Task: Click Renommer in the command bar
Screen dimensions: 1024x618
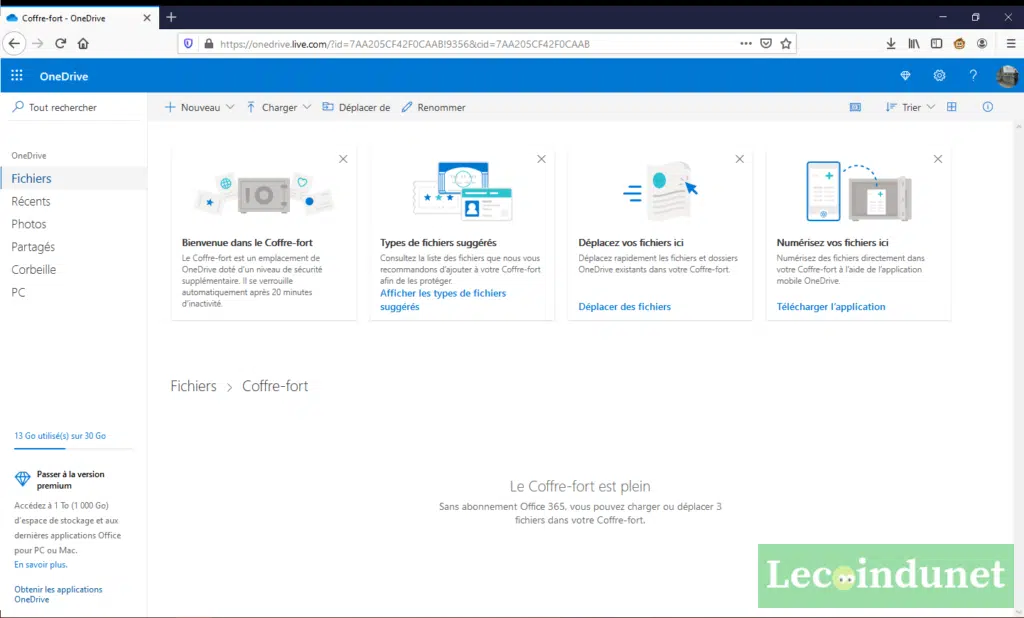Action: pyautogui.click(x=434, y=107)
